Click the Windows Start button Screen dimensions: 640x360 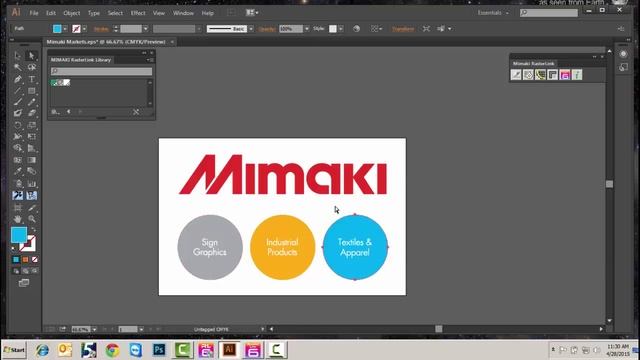tap(14, 350)
